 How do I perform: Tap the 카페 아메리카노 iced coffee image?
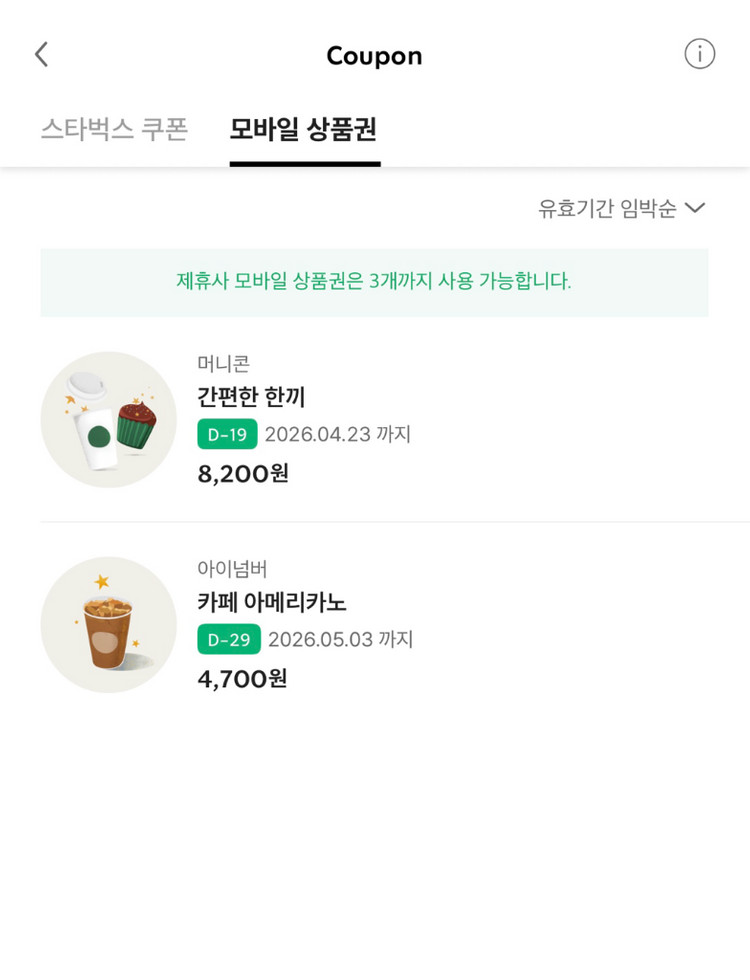[108, 625]
